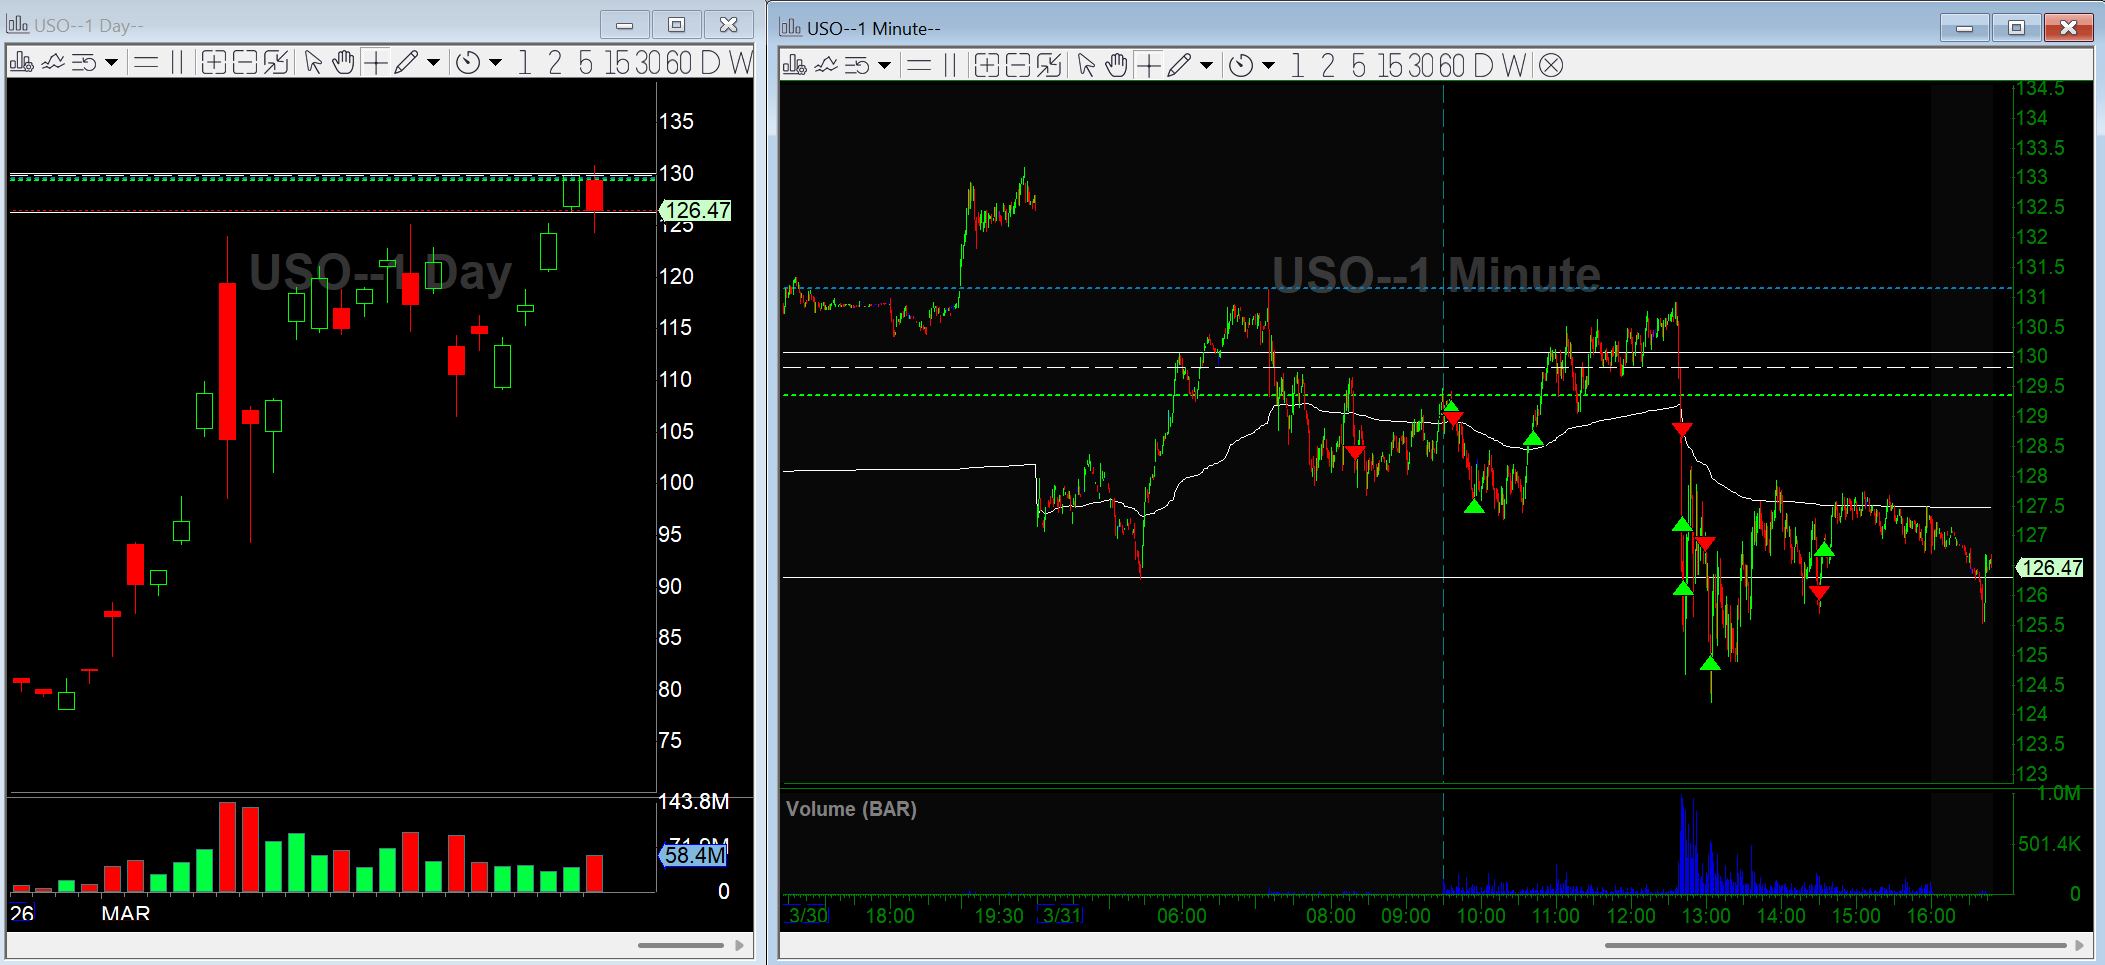The image size is (2105, 965).
Task: Click reset/undo list icon in Minute toolbar
Action: [858, 65]
